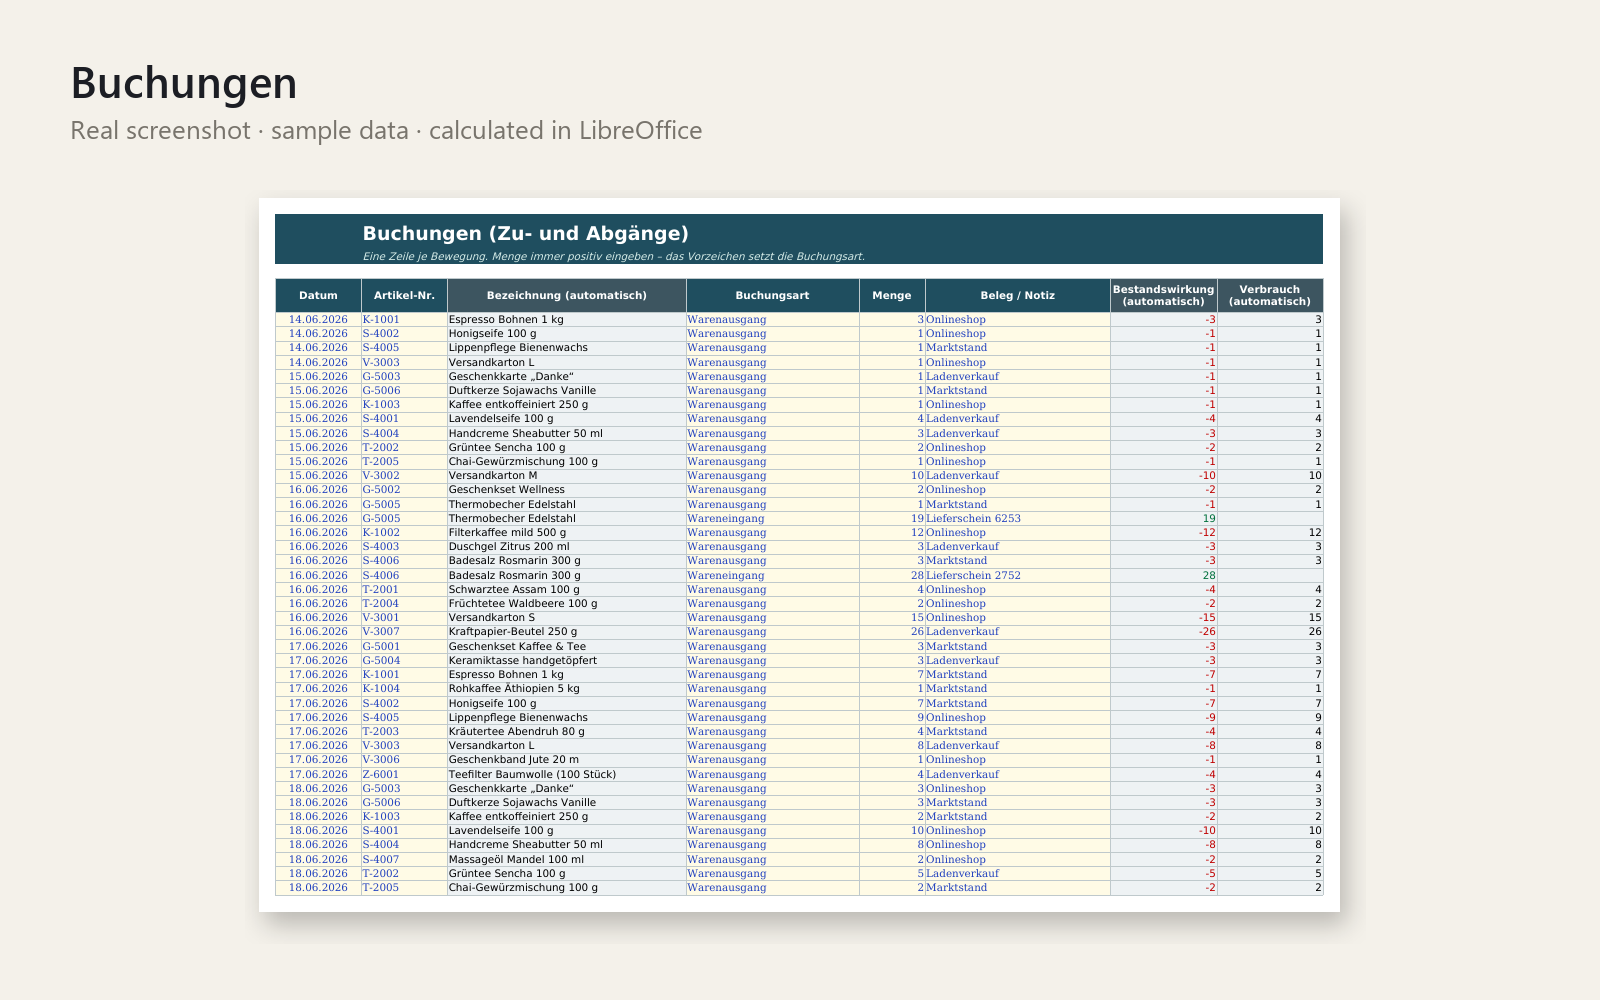
Task: Select the 'Keramiktasse handgetöpfert' cell
Action: [x=566, y=661]
